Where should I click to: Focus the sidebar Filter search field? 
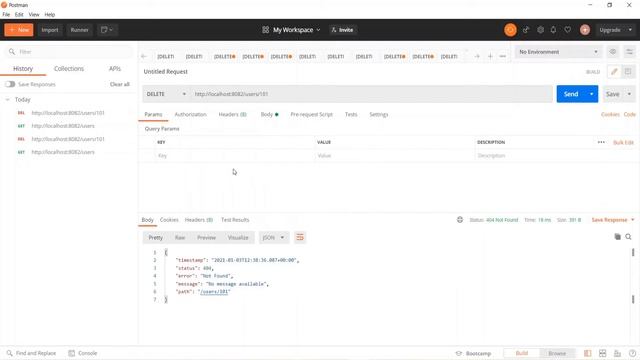click(x=69, y=52)
